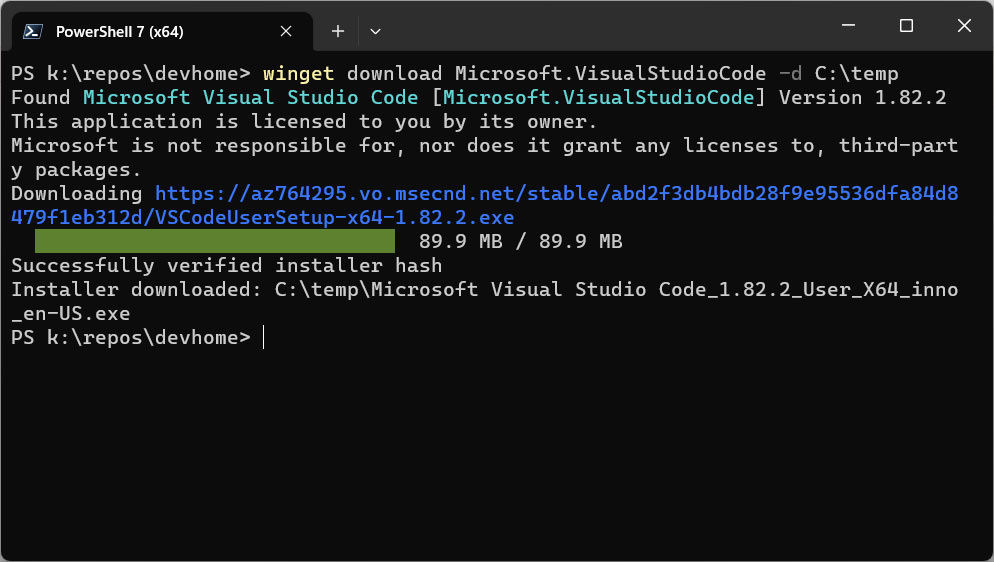Click the -d parameter in the command
The image size is (994, 562).
click(790, 73)
